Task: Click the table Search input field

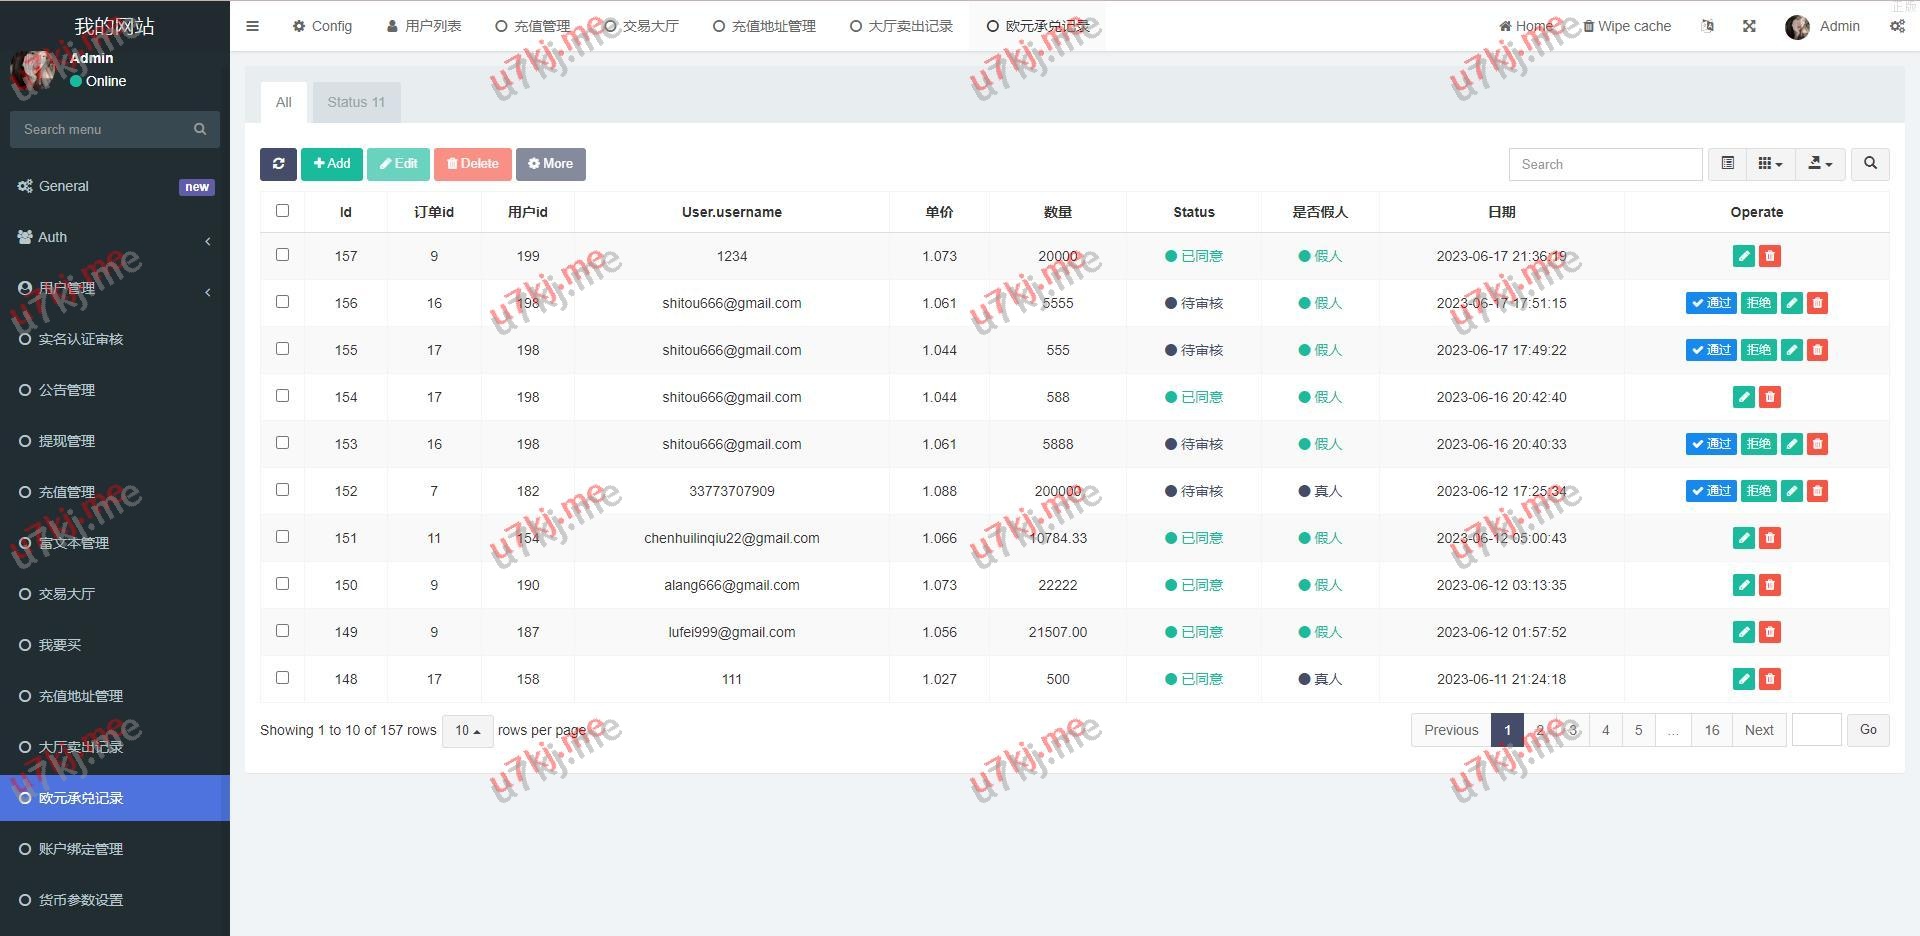Action: click(x=1605, y=164)
